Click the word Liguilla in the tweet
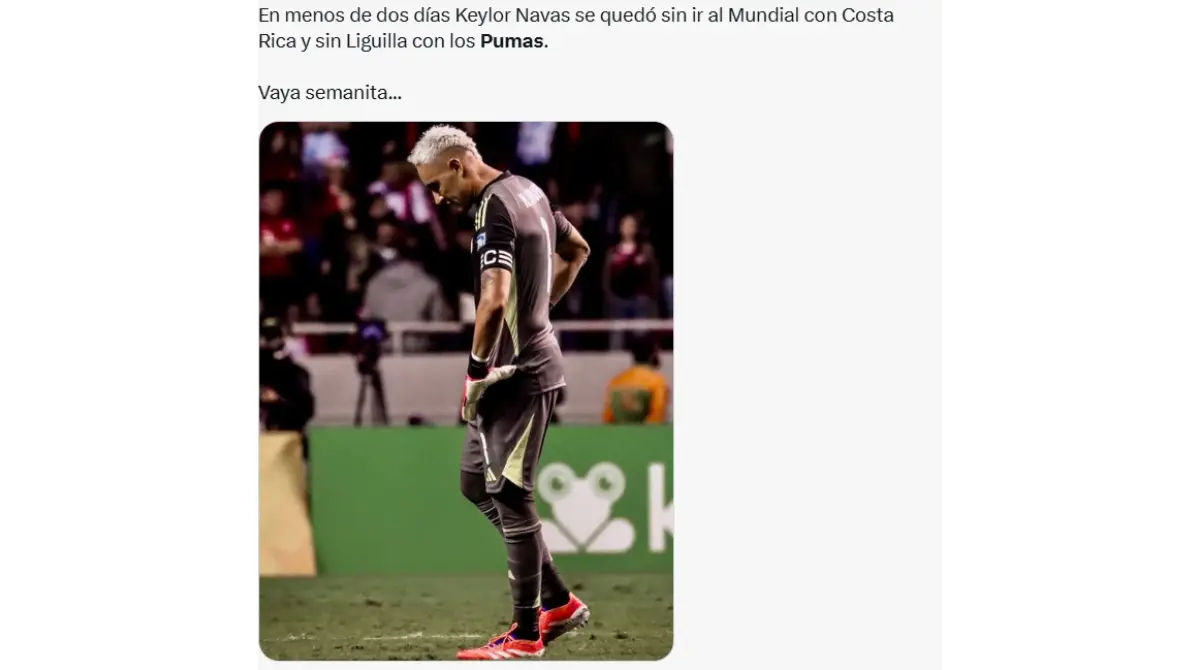This screenshot has width=1200, height=670. pyautogui.click(x=369, y=42)
